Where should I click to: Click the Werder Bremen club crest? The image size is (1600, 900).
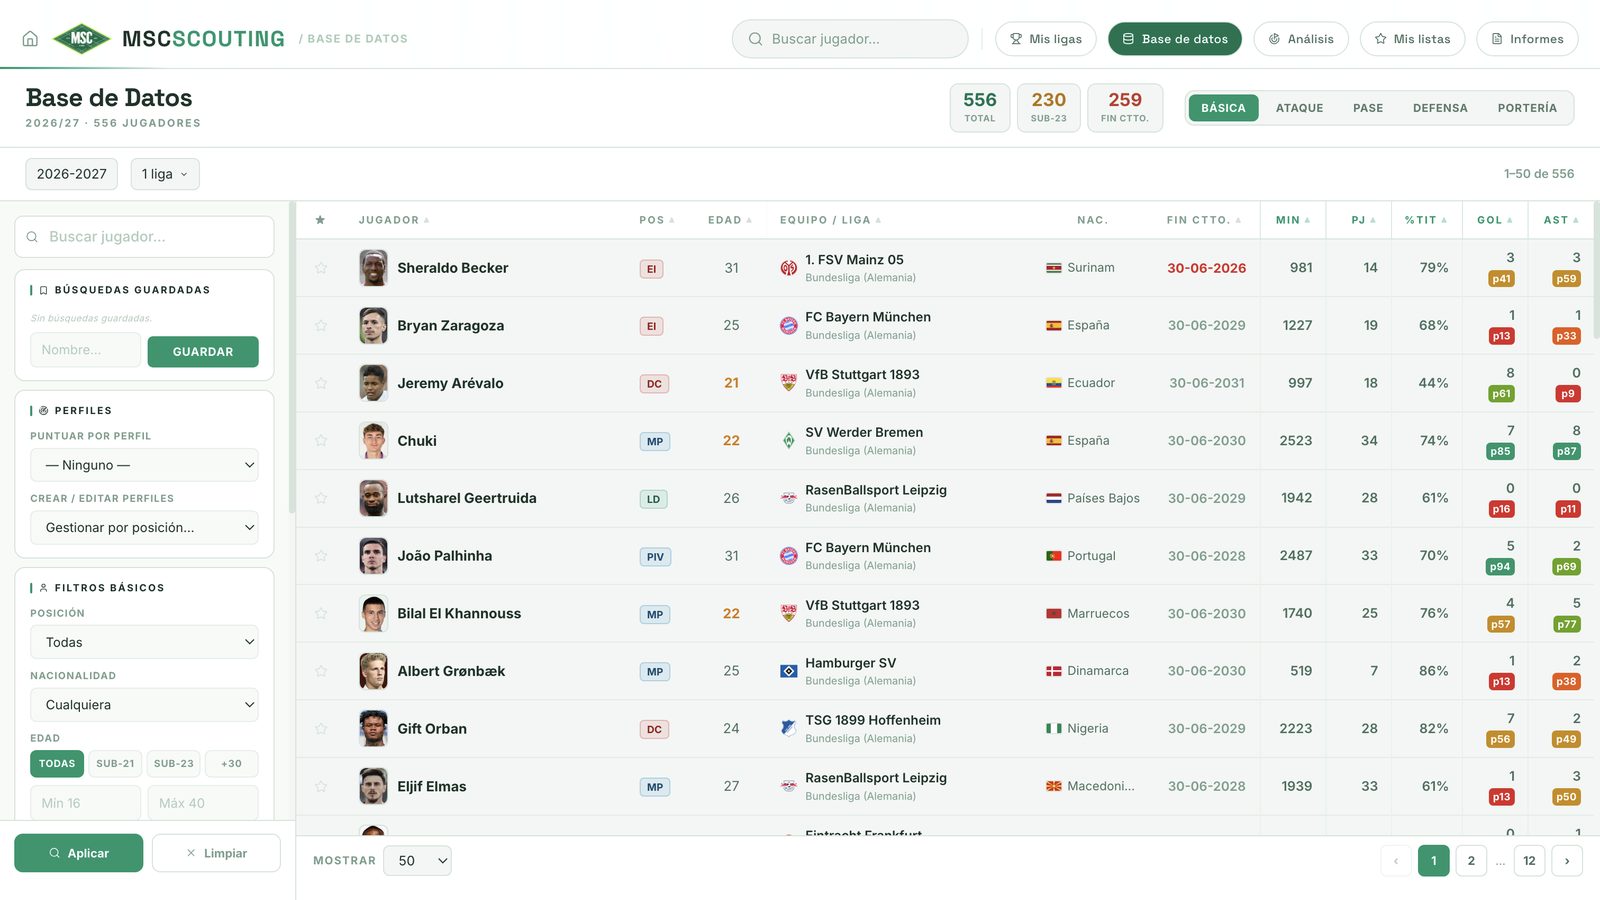pos(789,441)
